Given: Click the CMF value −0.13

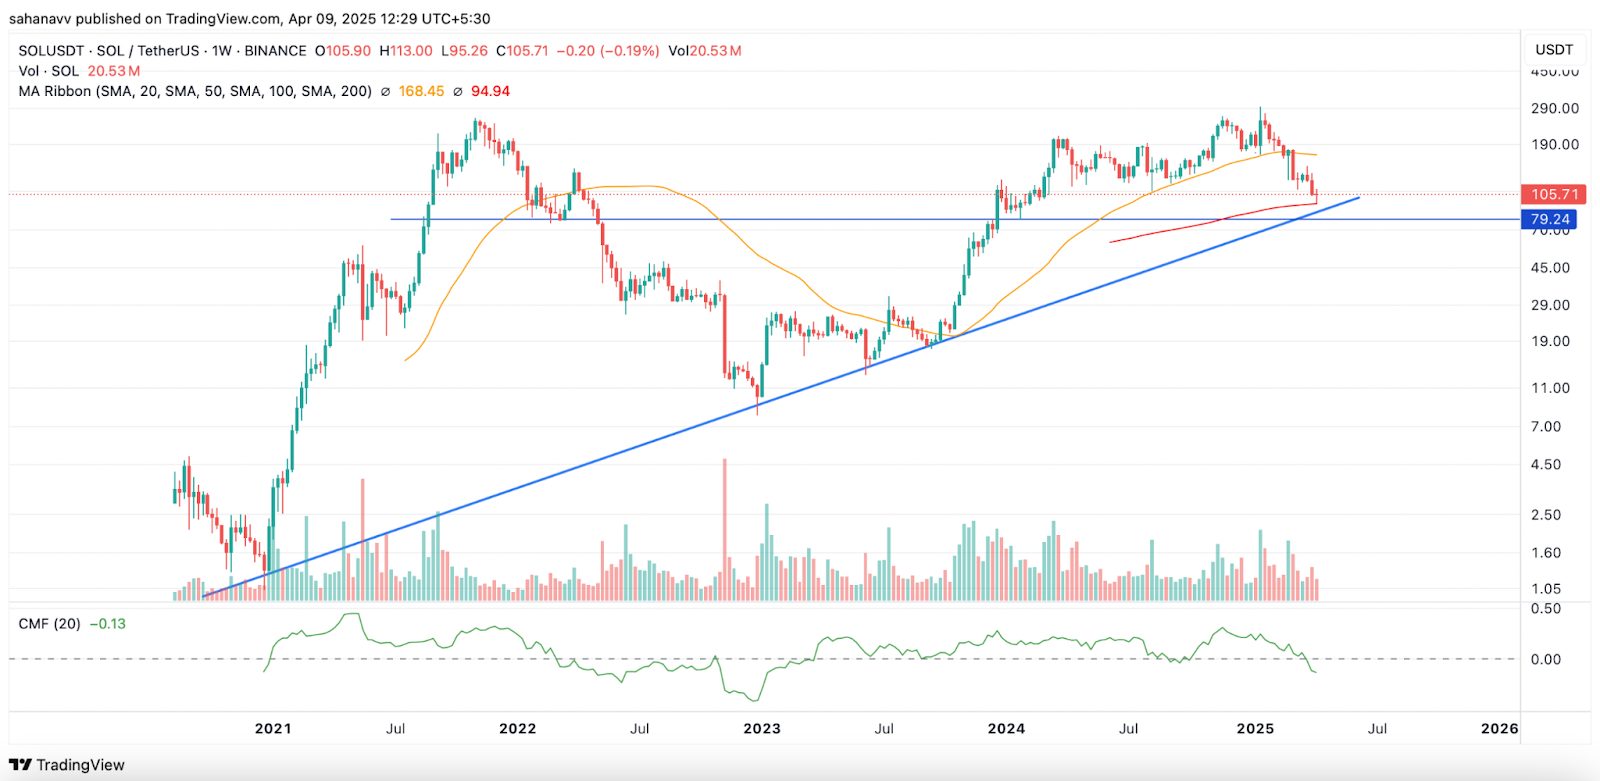Looking at the screenshot, I should point(108,624).
